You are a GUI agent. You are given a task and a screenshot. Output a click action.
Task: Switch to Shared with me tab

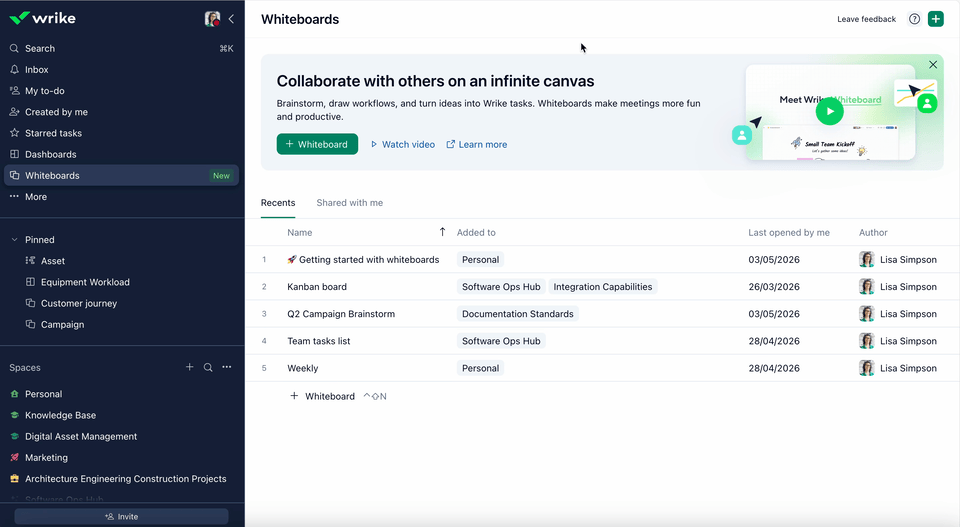pos(350,203)
